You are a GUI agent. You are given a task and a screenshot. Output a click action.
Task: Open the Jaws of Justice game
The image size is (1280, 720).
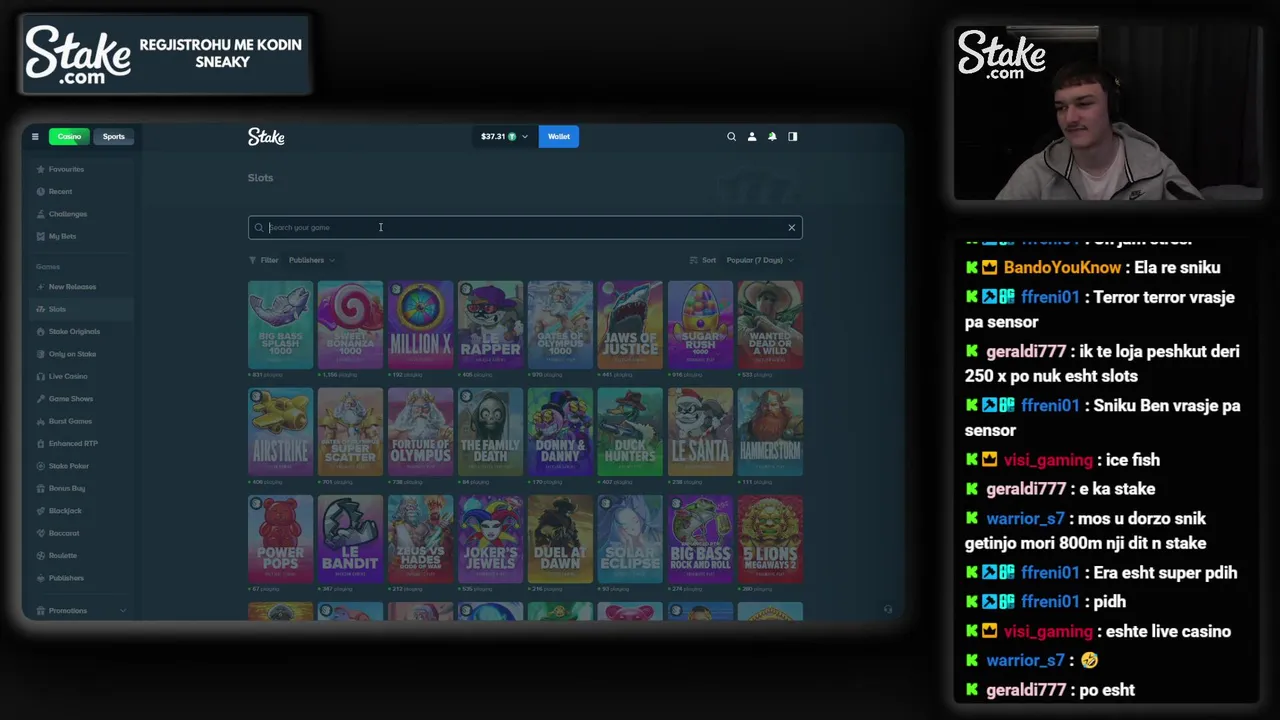(x=630, y=325)
